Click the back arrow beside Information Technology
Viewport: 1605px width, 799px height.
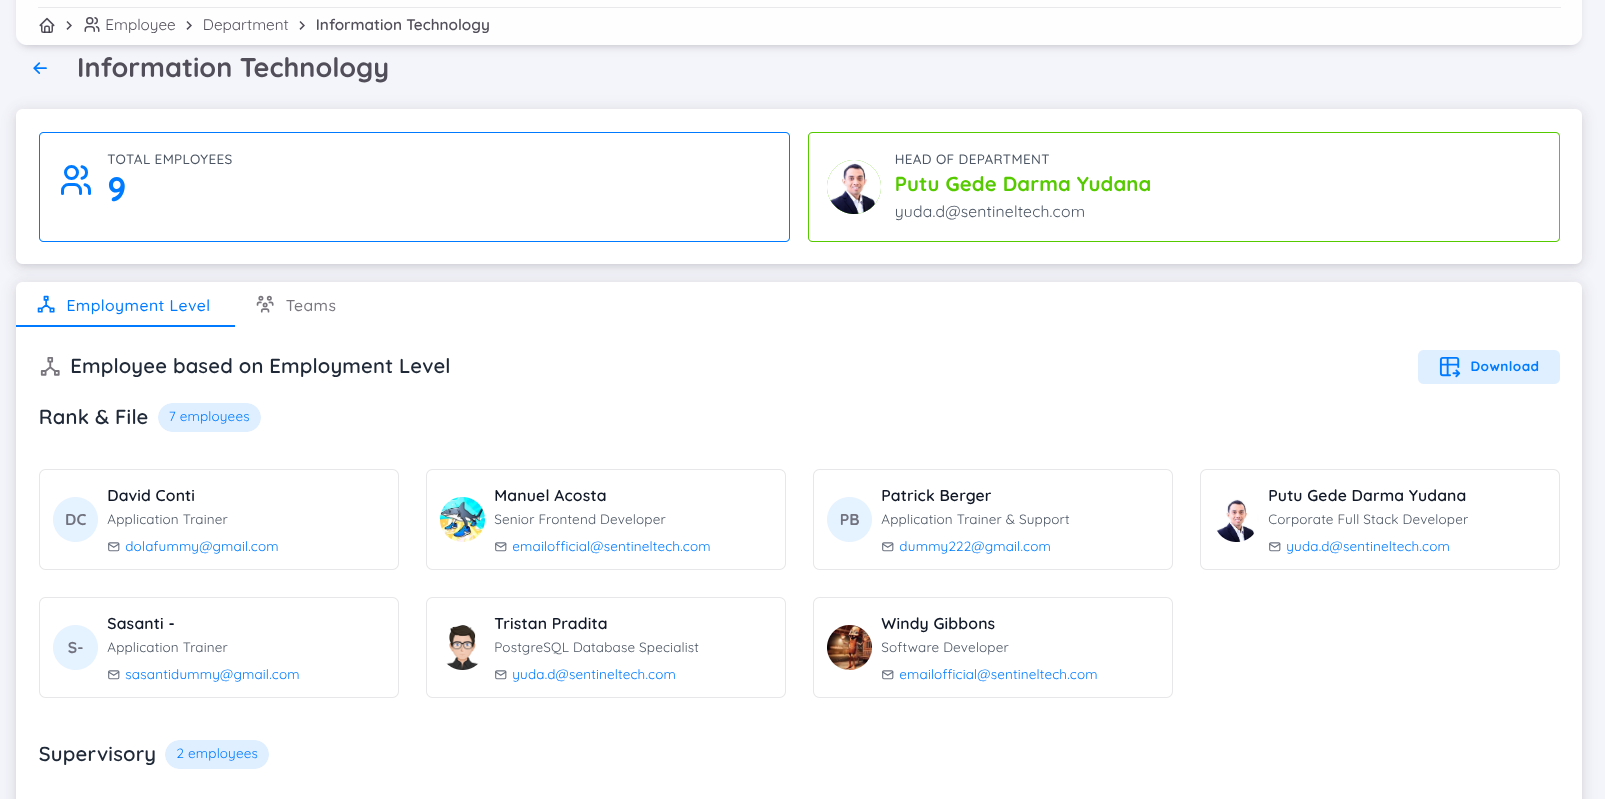click(x=40, y=68)
